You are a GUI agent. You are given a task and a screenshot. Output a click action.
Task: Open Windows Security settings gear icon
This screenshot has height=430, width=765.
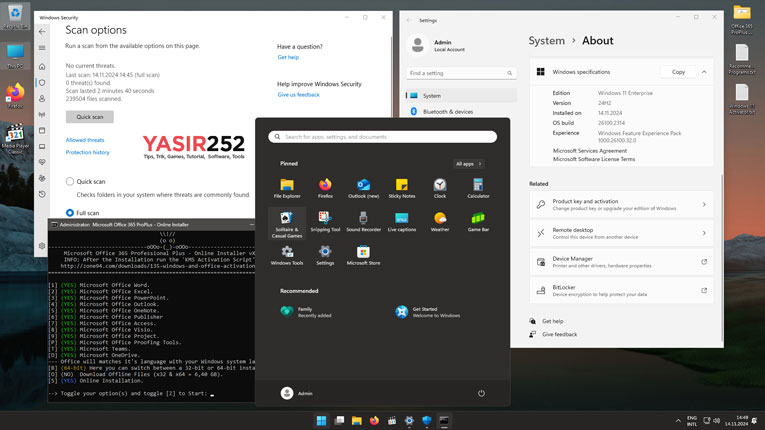(42, 246)
